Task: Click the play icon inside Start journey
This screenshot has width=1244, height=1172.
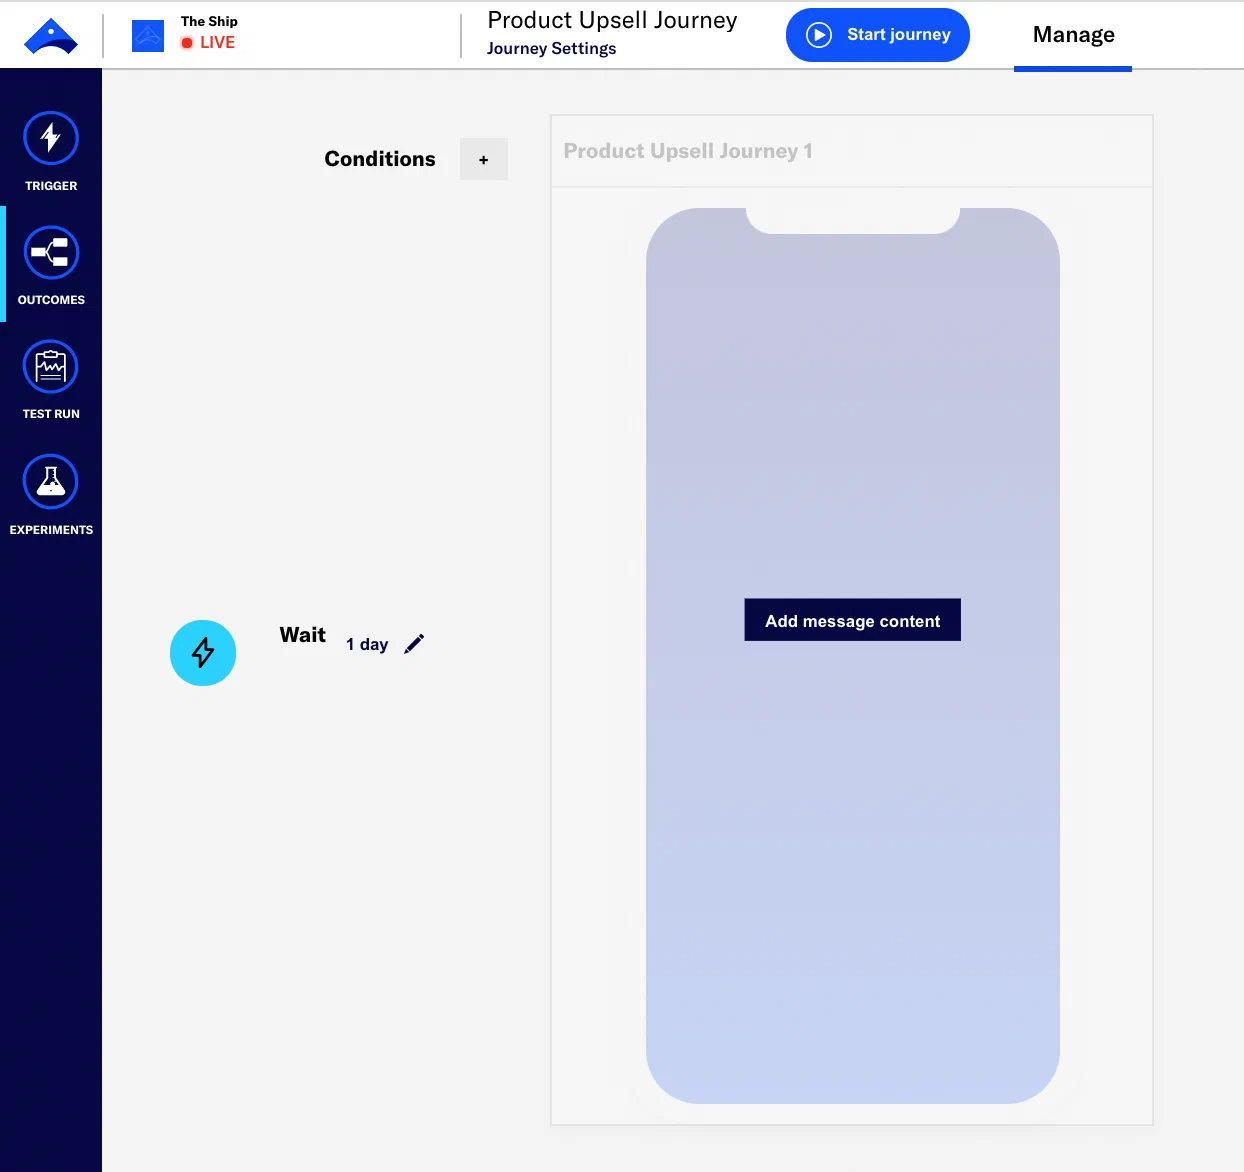Action: [818, 34]
